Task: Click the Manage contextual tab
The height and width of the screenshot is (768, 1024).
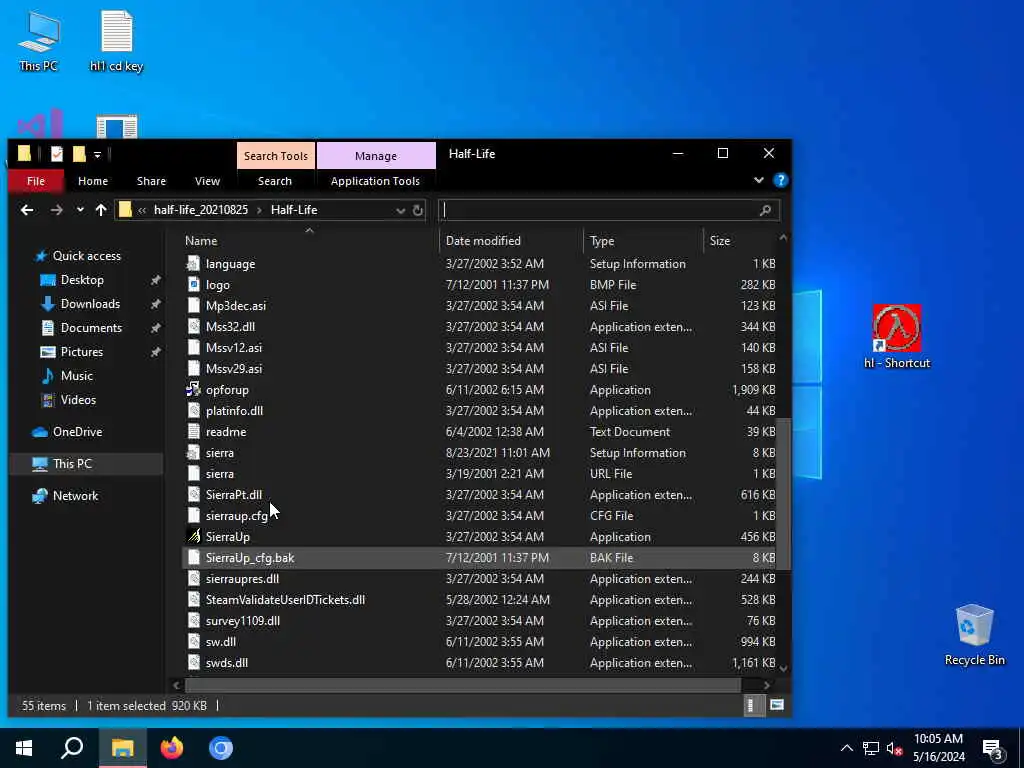Action: pyautogui.click(x=376, y=155)
